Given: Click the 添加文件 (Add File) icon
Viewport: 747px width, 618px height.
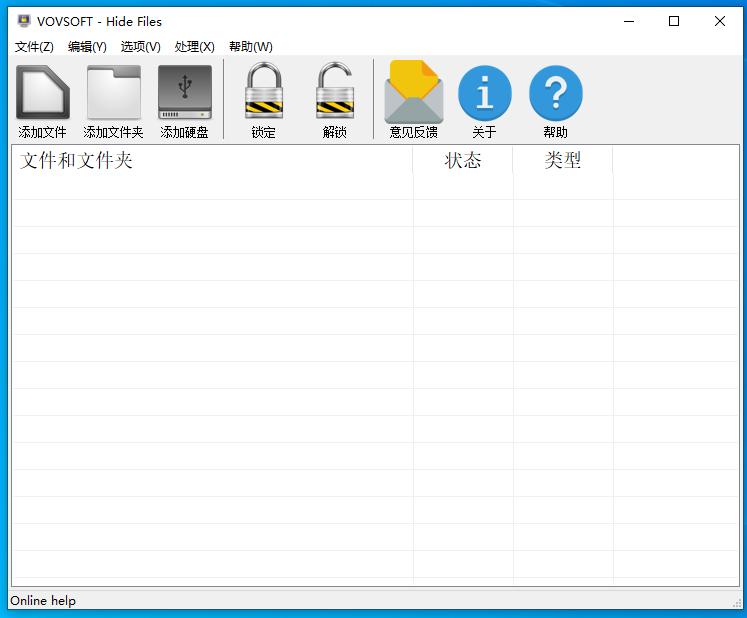Looking at the screenshot, I should click(x=42, y=93).
